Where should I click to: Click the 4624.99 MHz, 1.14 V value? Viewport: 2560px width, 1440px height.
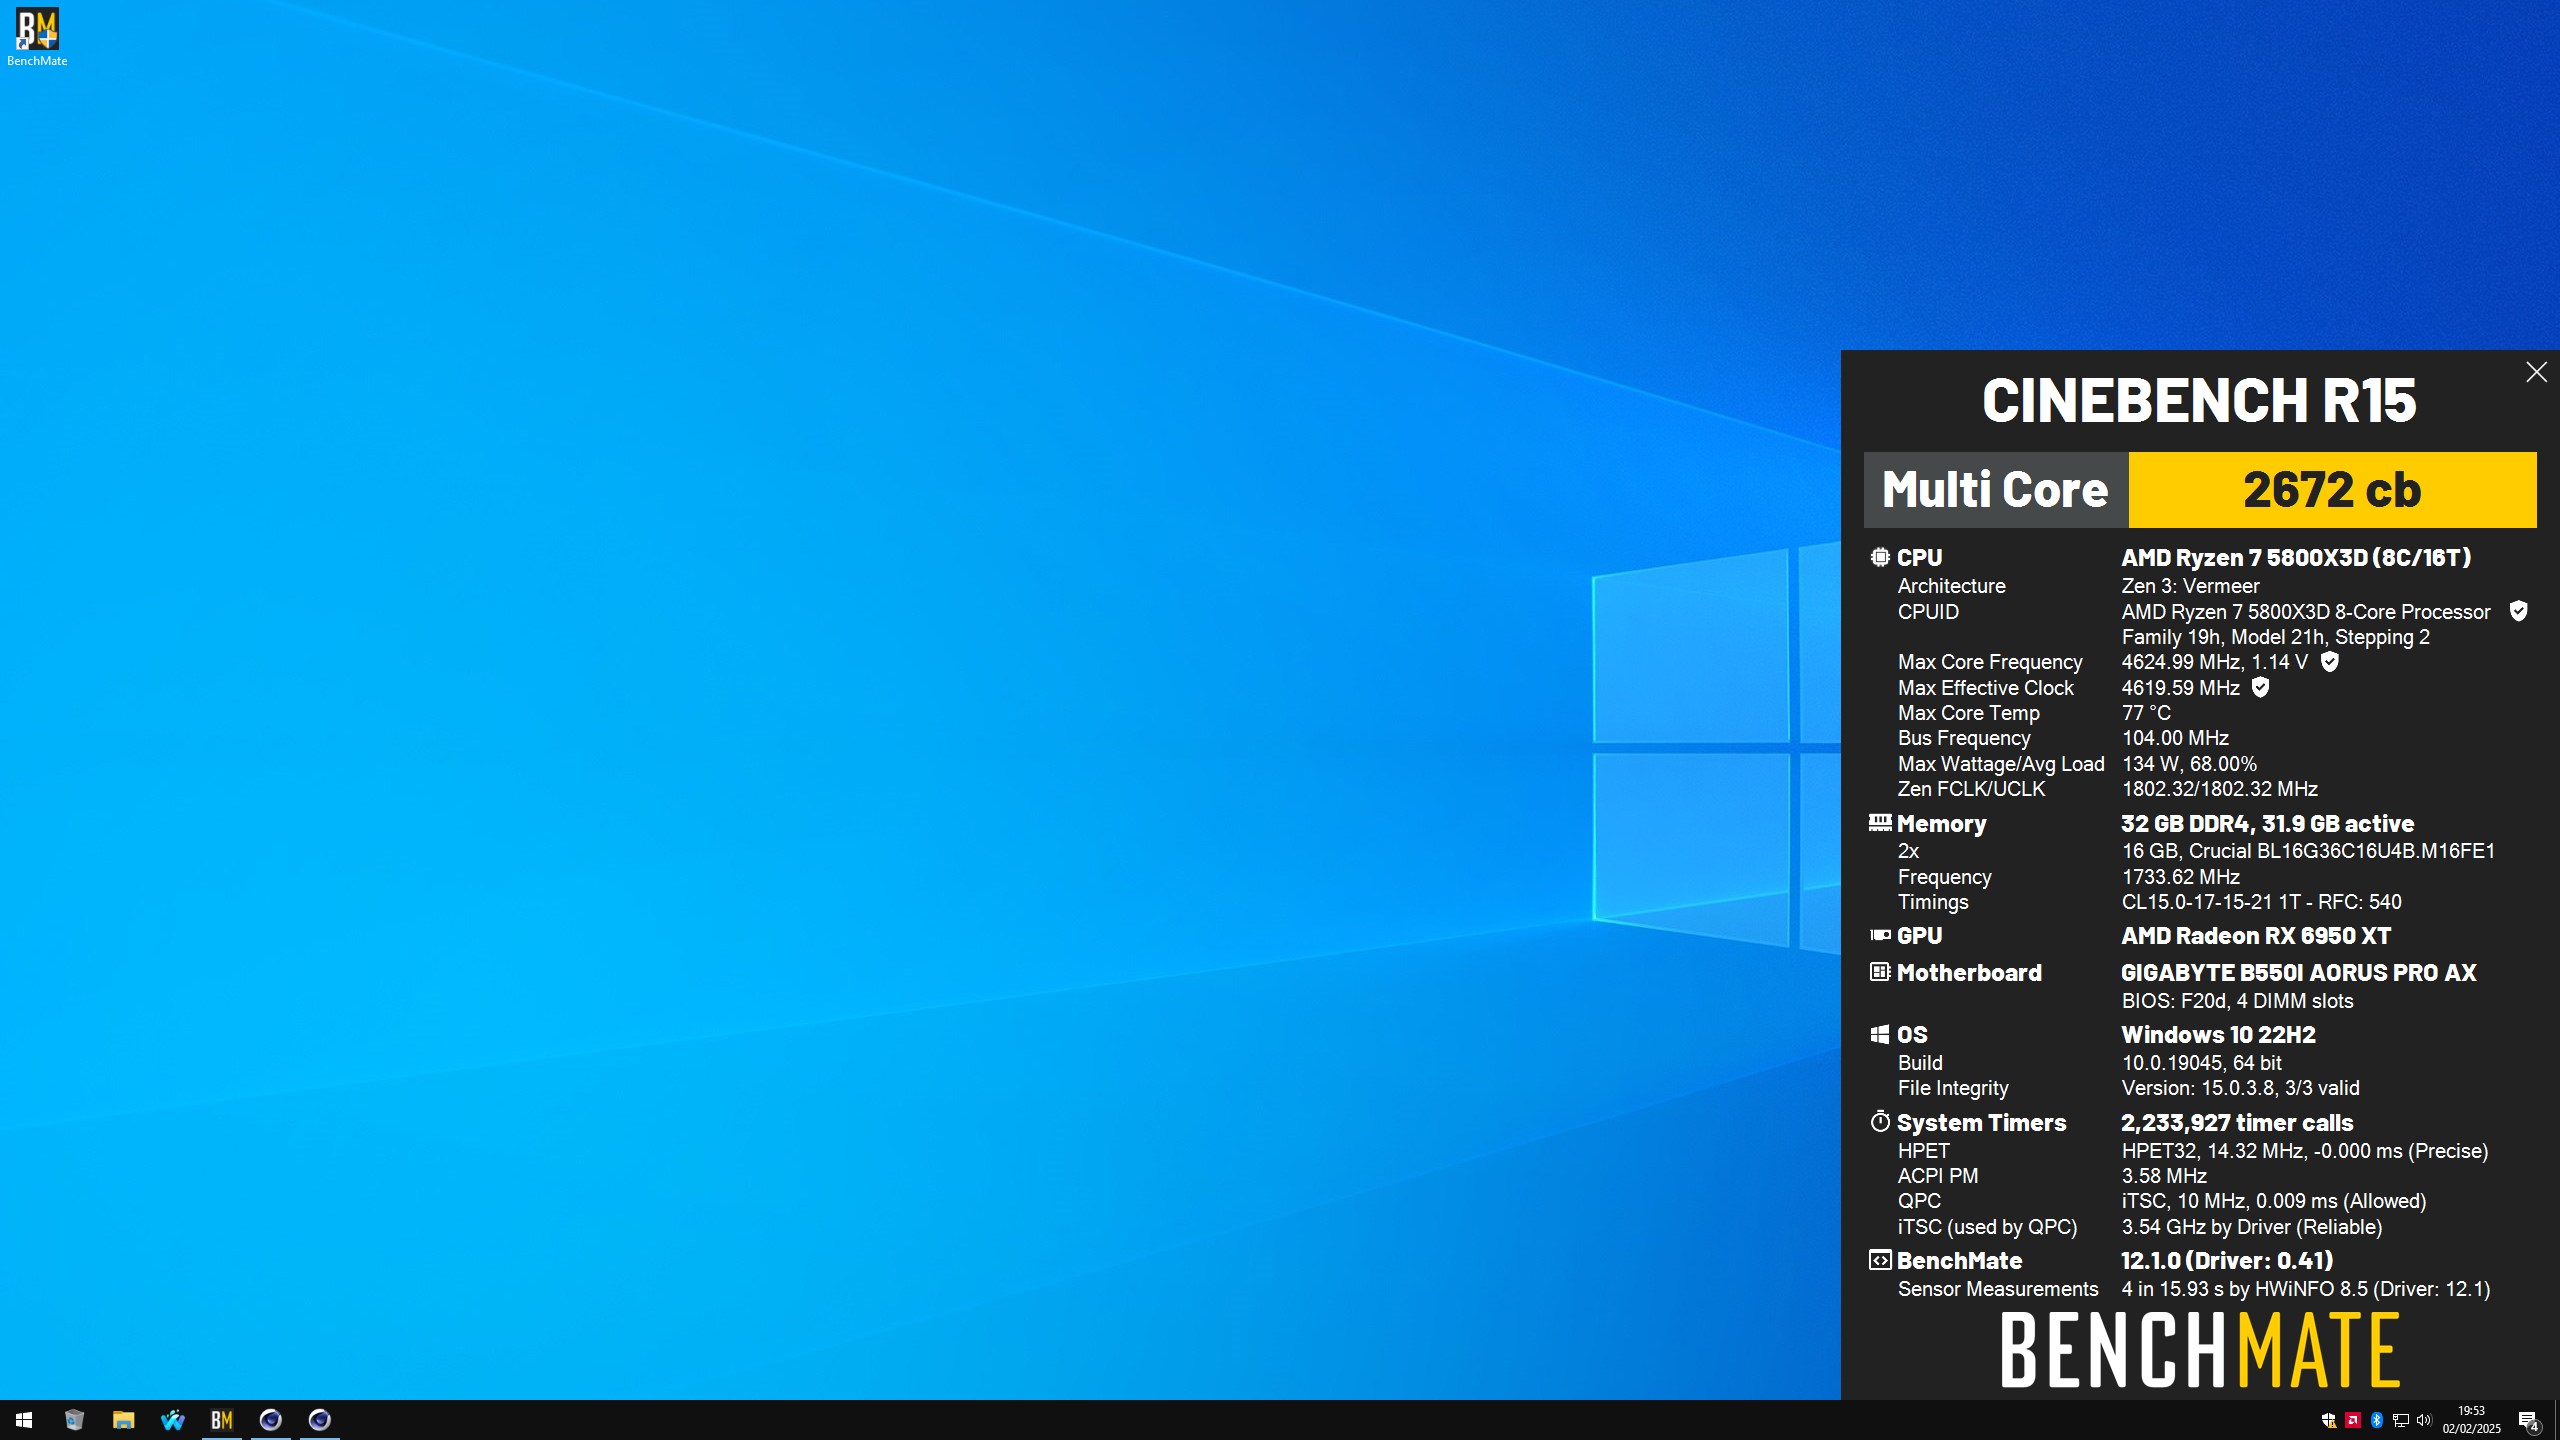(2214, 662)
